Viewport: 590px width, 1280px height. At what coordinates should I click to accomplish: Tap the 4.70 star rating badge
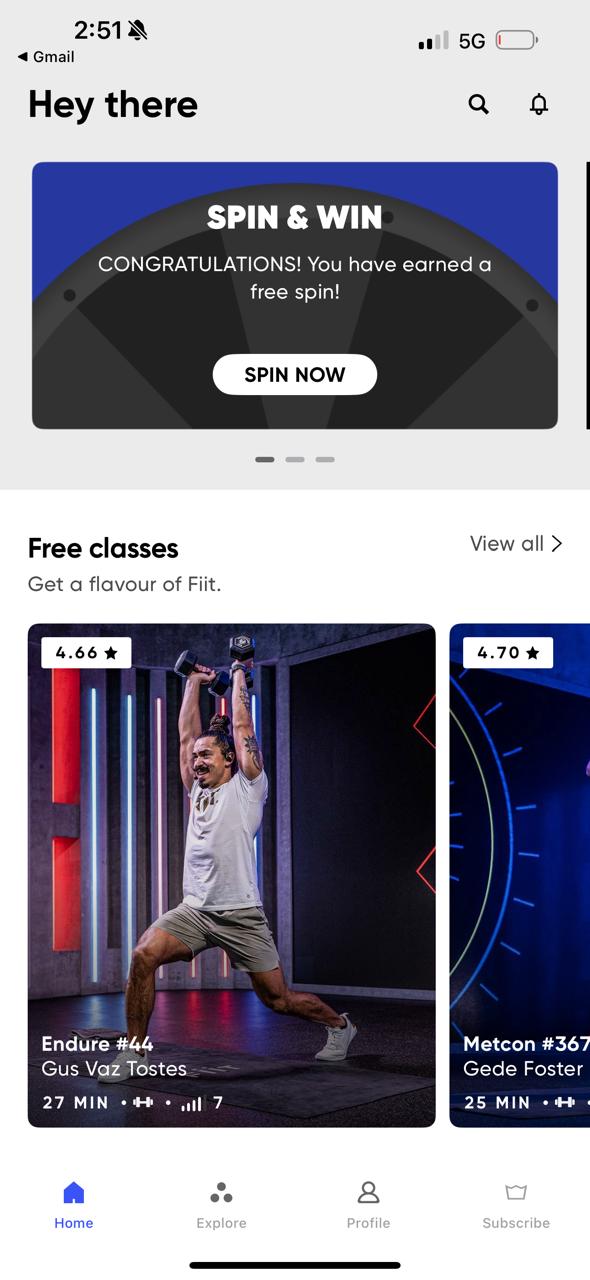[508, 653]
